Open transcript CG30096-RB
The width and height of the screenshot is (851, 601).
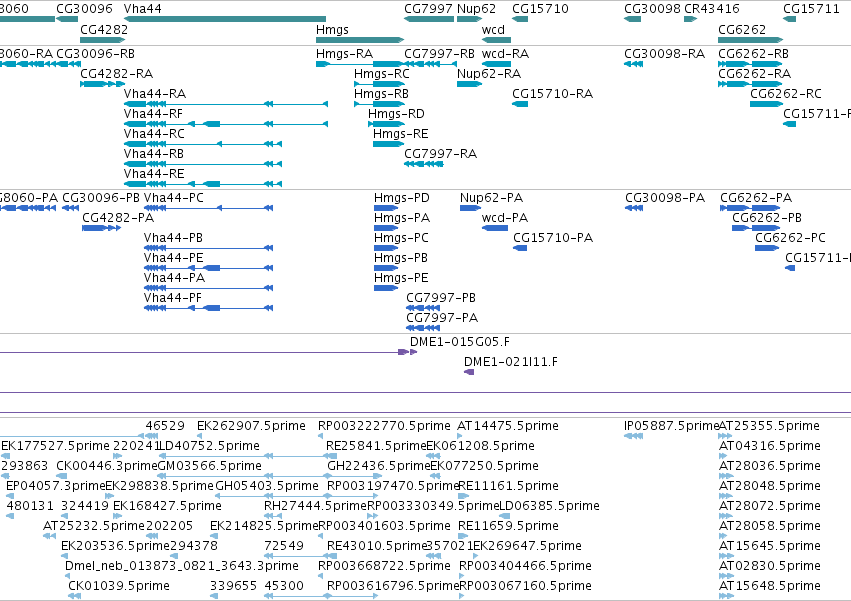96,54
